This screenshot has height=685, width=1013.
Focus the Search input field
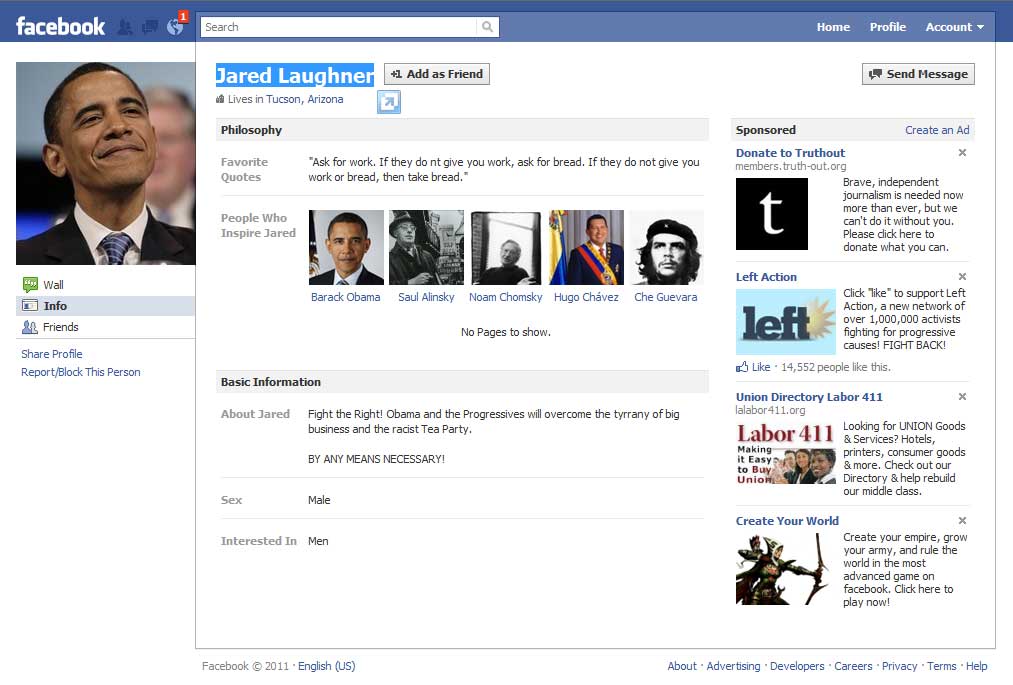click(x=339, y=26)
